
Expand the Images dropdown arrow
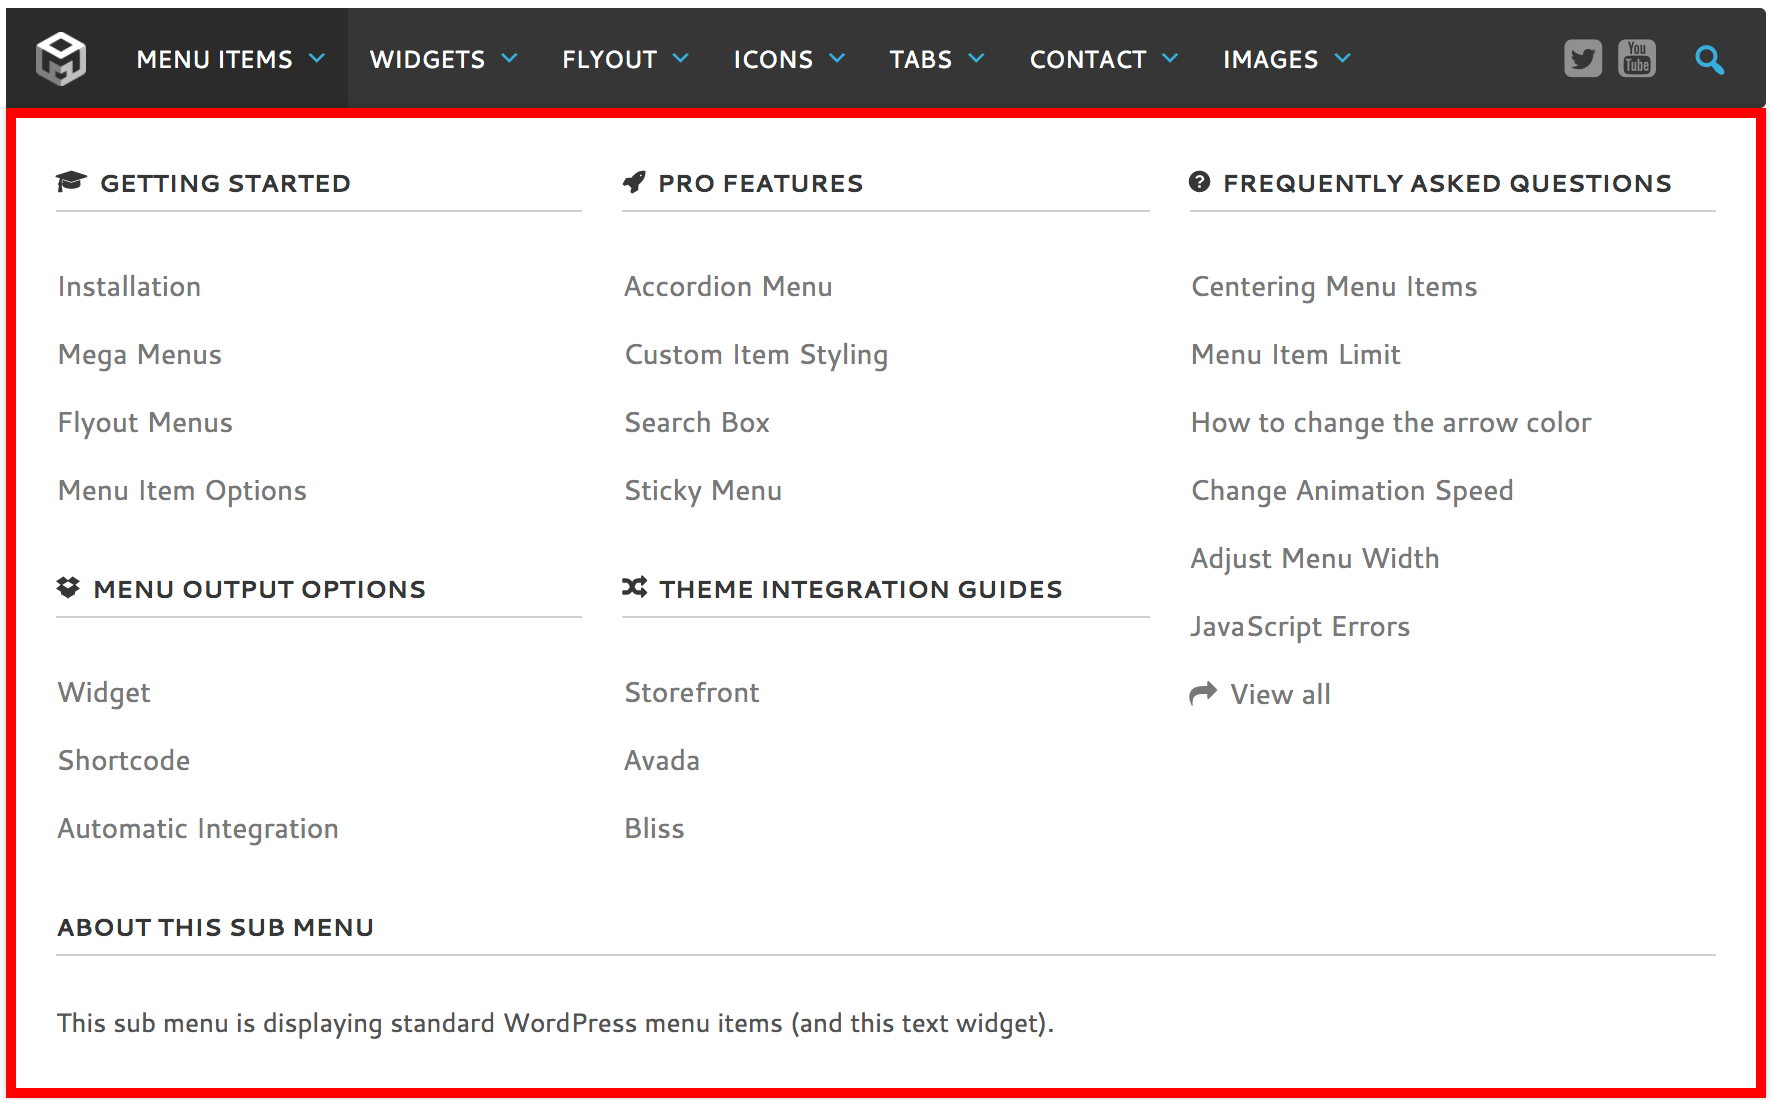coord(1343,59)
